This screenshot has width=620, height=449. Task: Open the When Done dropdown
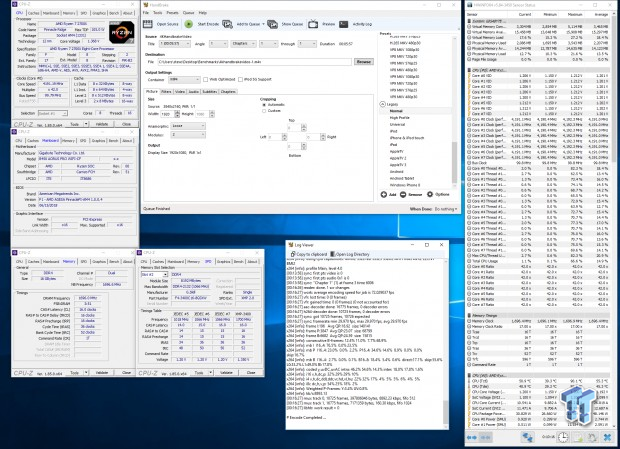(x=446, y=209)
